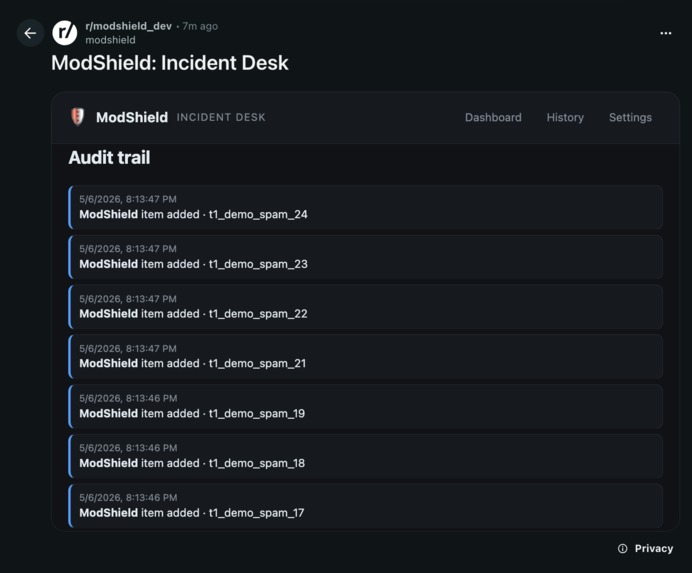The height and width of the screenshot is (573, 692).
Task: Click the back arrow button
Action: click(x=30, y=33)
